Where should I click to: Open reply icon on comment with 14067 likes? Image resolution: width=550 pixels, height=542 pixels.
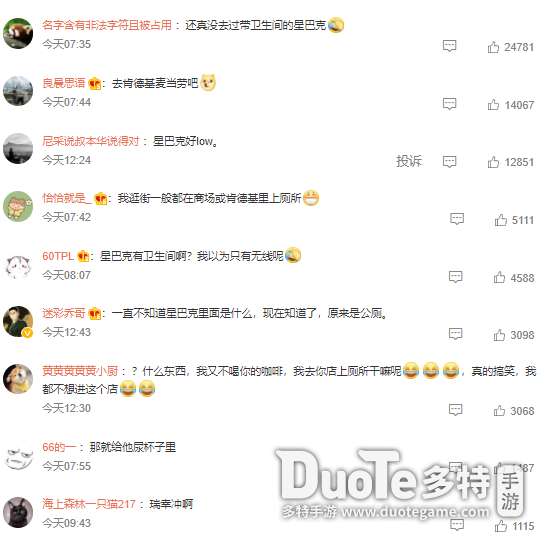tap(449, 104)
